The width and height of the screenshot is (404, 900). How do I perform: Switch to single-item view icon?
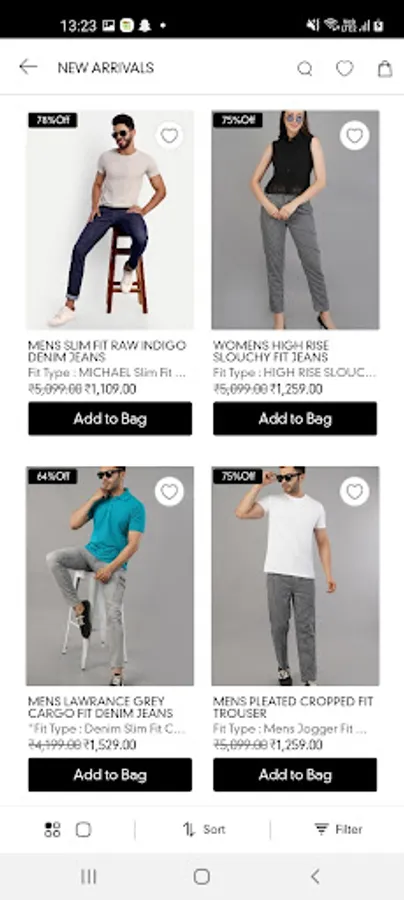pyautogui.click(x=84, y=829)
